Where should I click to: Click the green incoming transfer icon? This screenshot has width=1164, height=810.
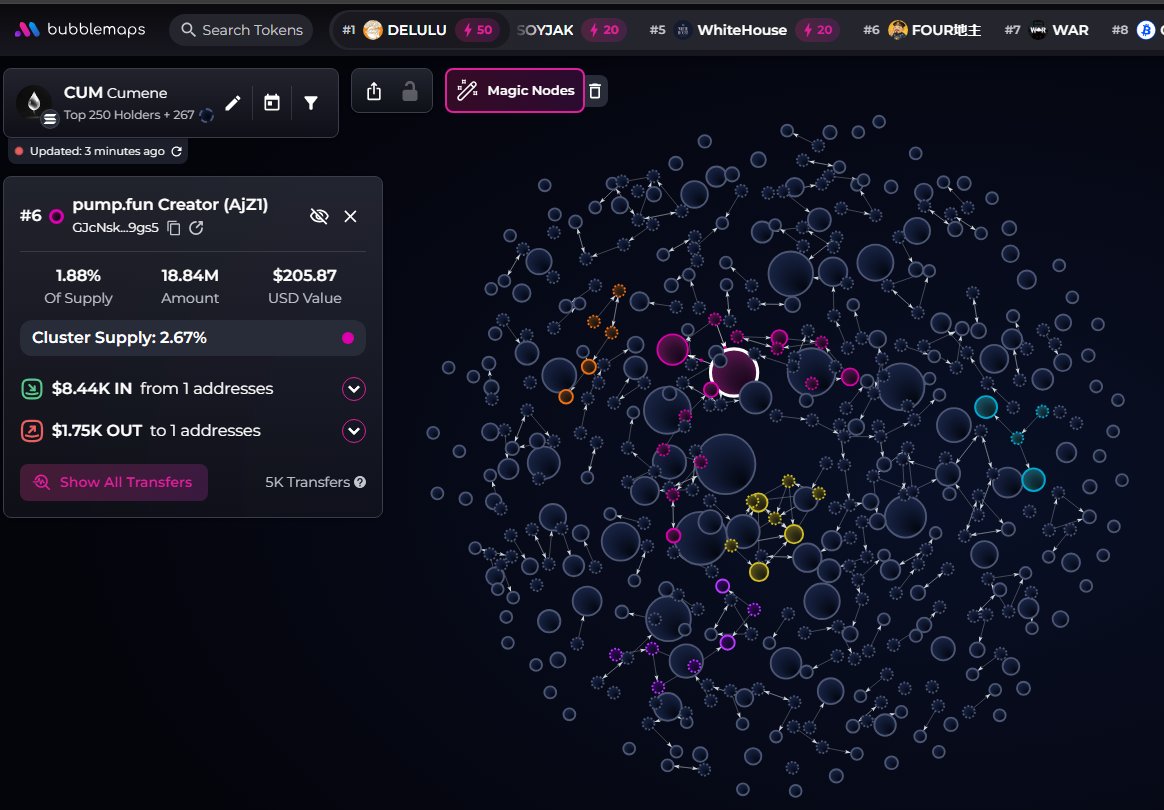32,389
